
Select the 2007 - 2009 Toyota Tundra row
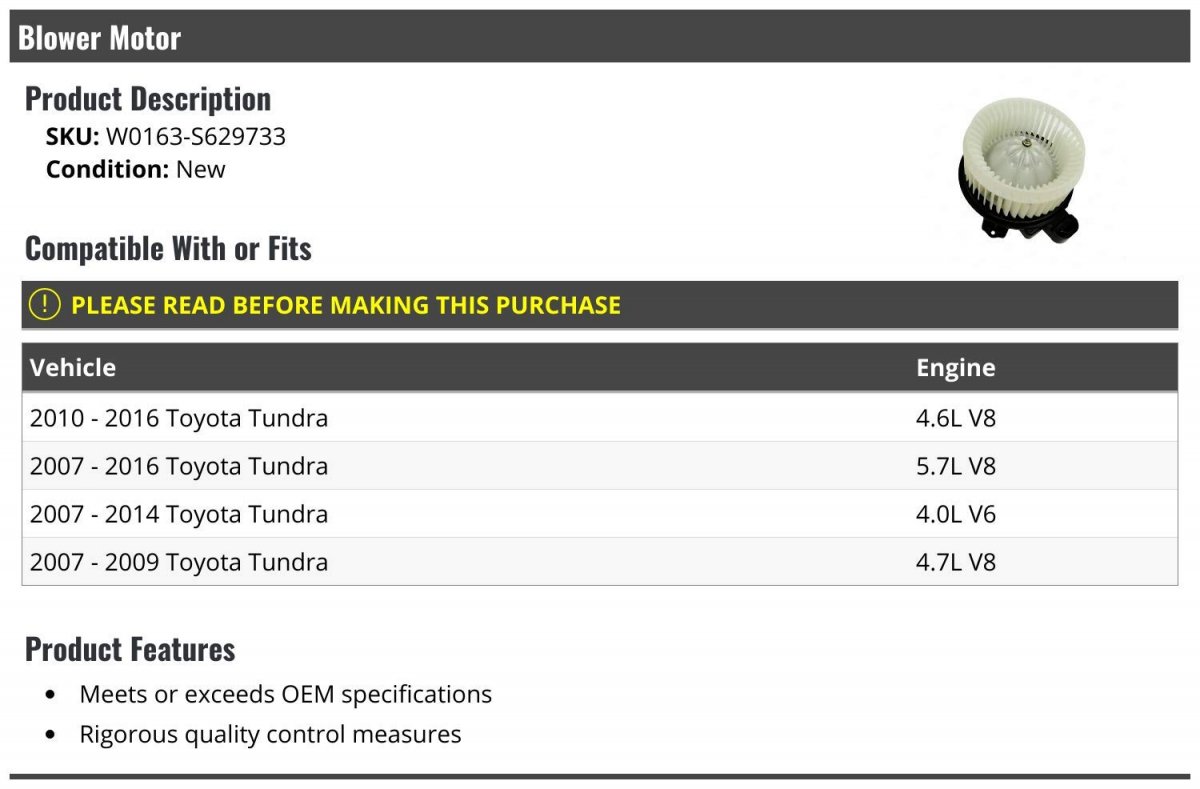(x=600, y=561)
